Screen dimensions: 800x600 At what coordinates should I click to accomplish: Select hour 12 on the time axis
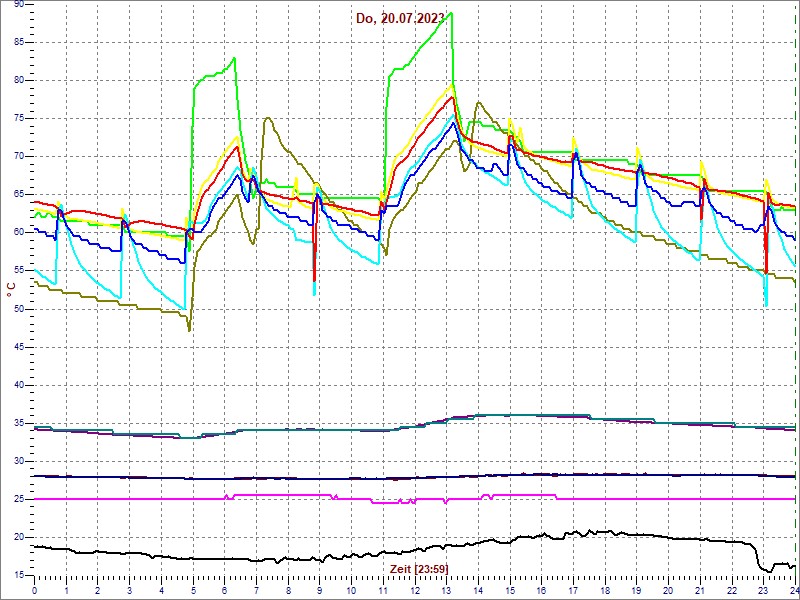click(415, 590)
